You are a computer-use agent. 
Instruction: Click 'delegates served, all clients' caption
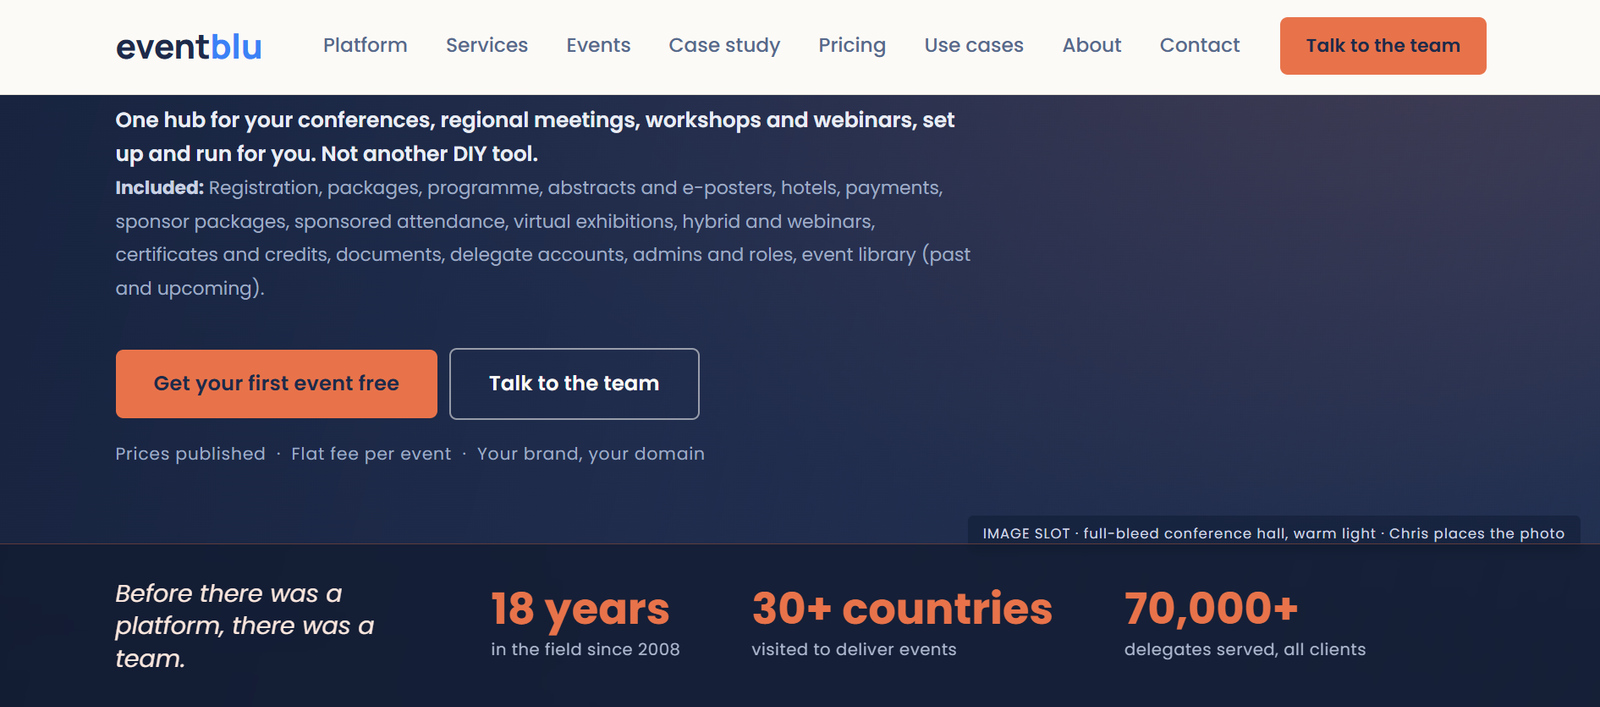coord(1245,649)
